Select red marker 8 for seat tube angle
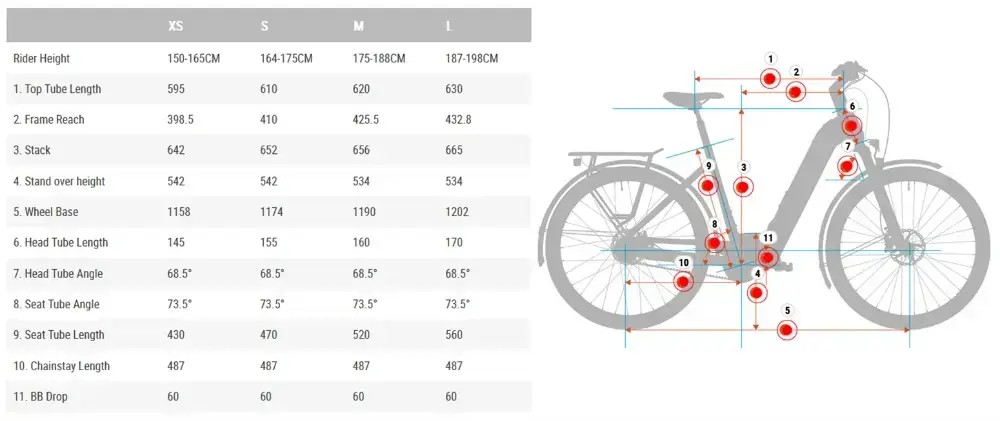Viewport: 1000px width, 421px height. click(x=714, y=243)
